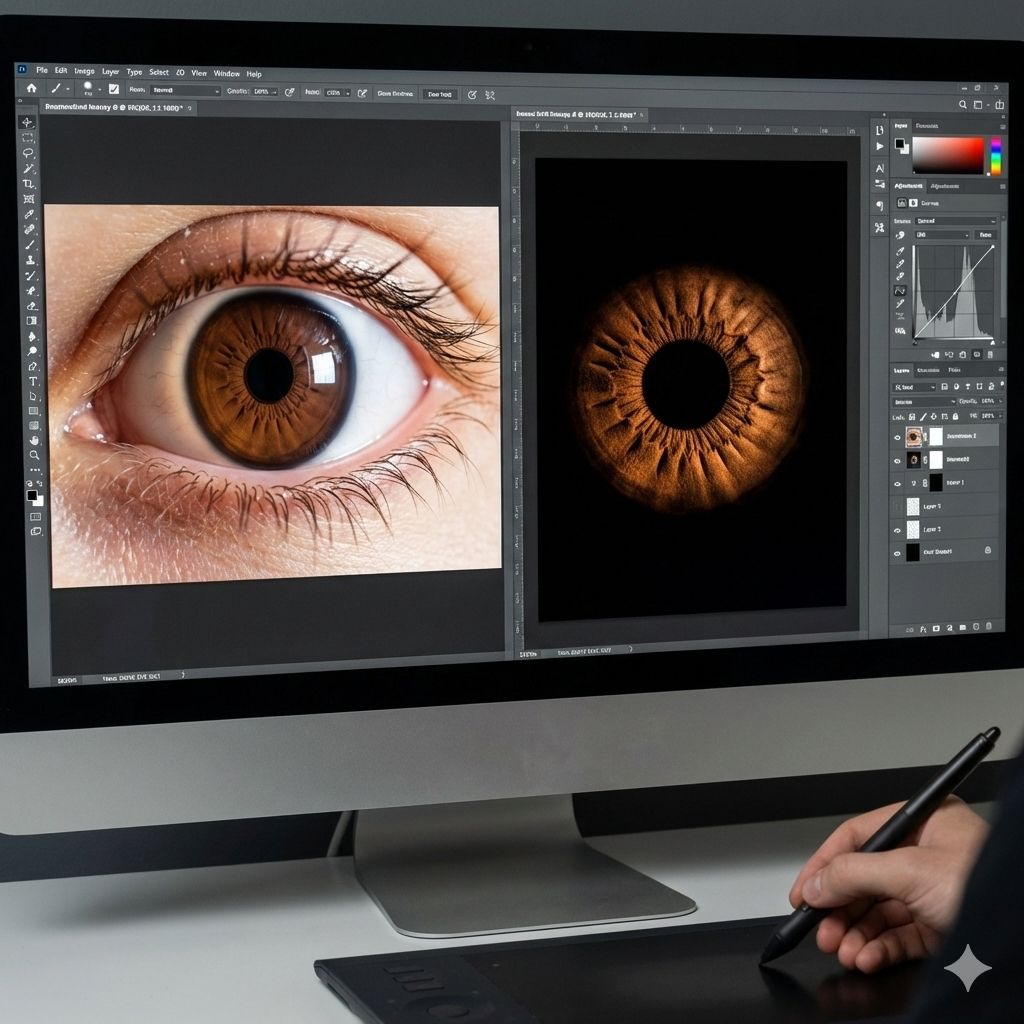
Task: Switch to the right document tab
Action: (x=575, y=115)
